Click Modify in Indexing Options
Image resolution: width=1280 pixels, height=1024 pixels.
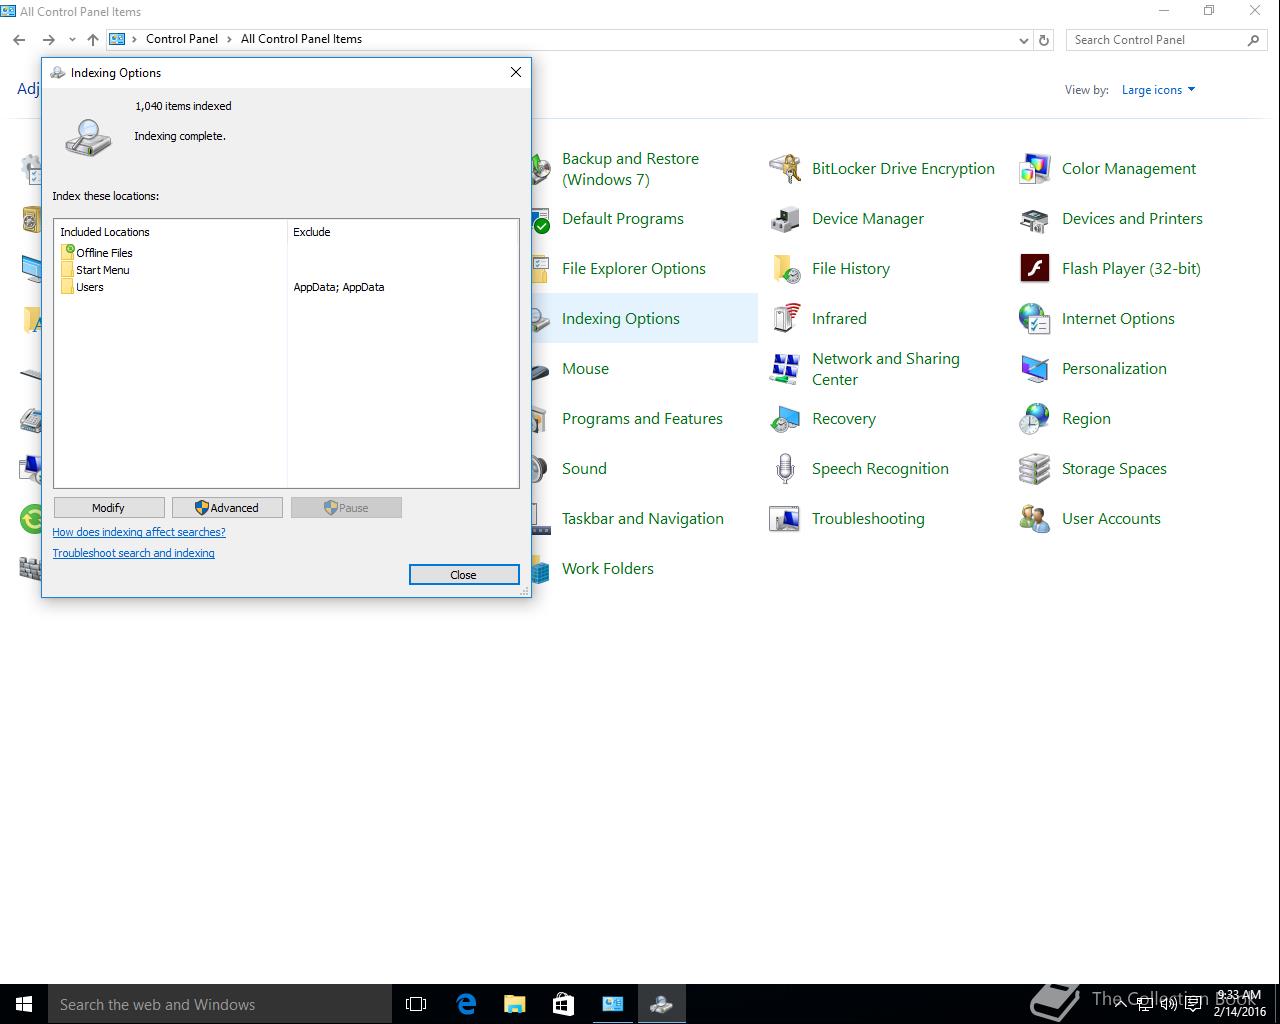[108, 508]
